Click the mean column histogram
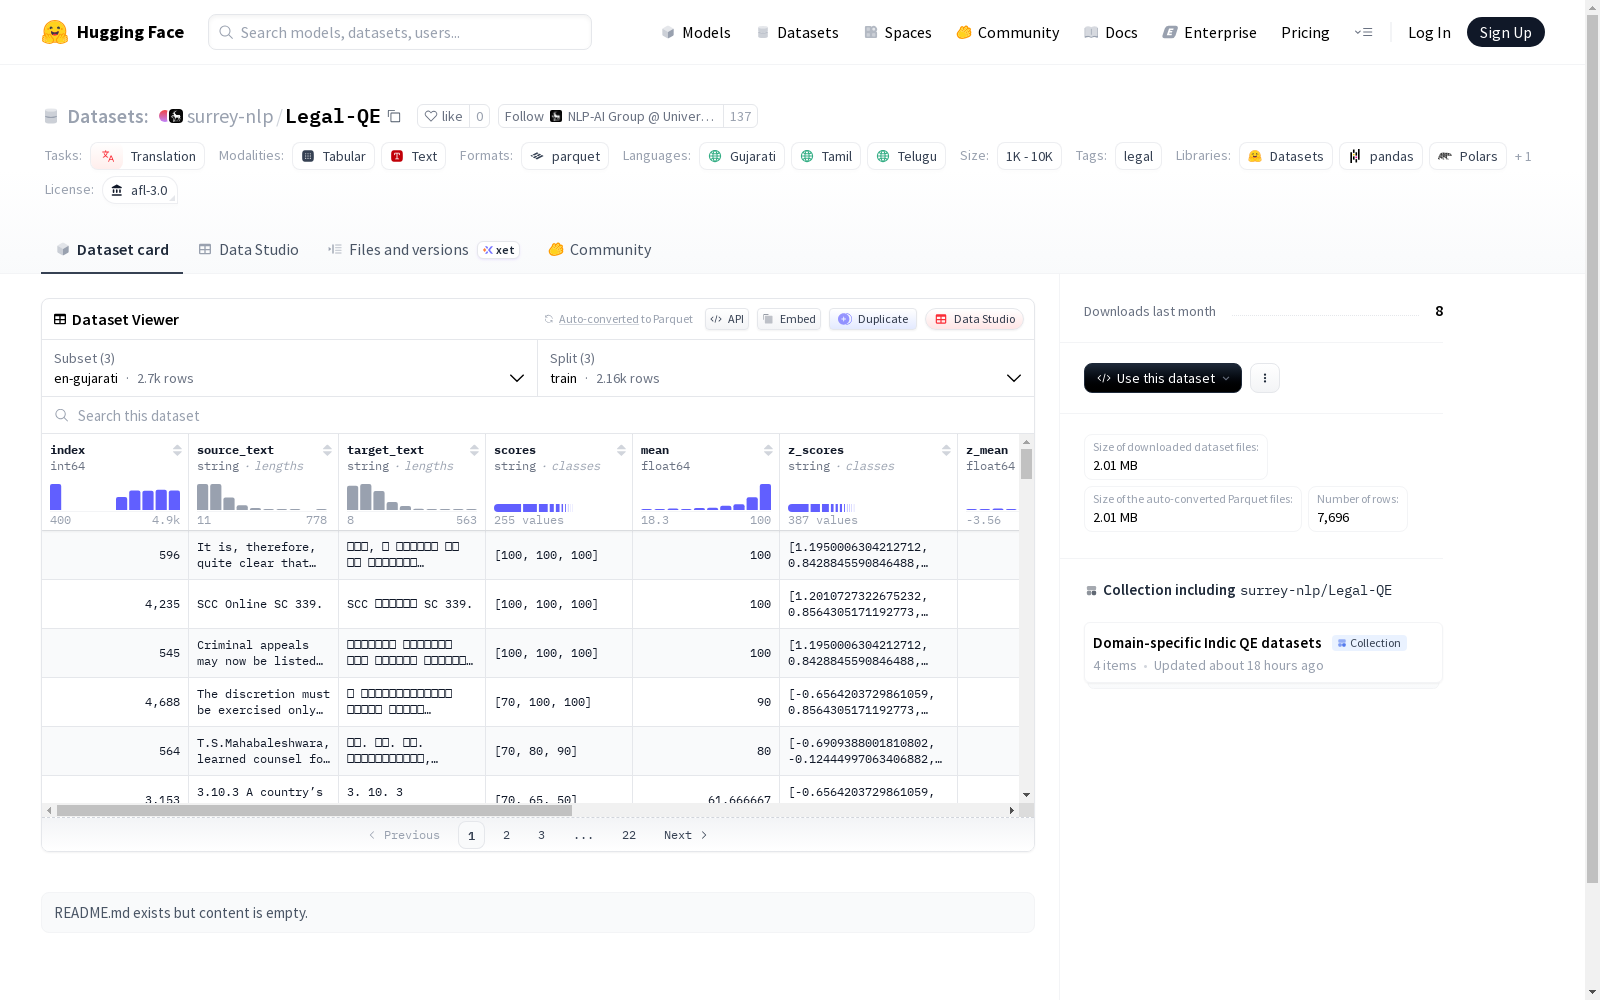Screen dimensions: 1600x1000 706,497
